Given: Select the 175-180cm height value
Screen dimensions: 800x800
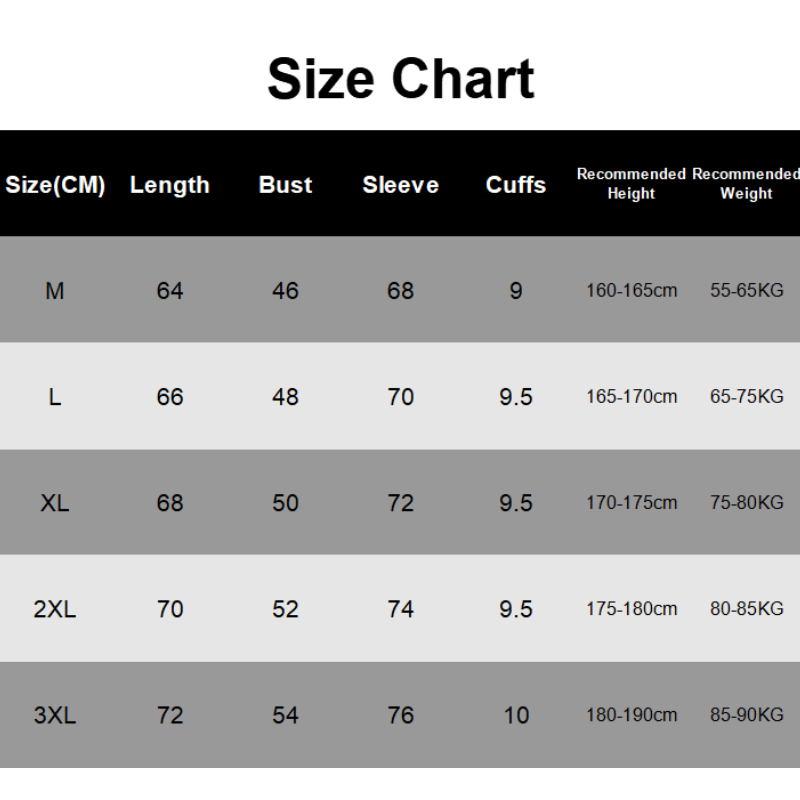Looking at the screenshot, I should [631, 609].
